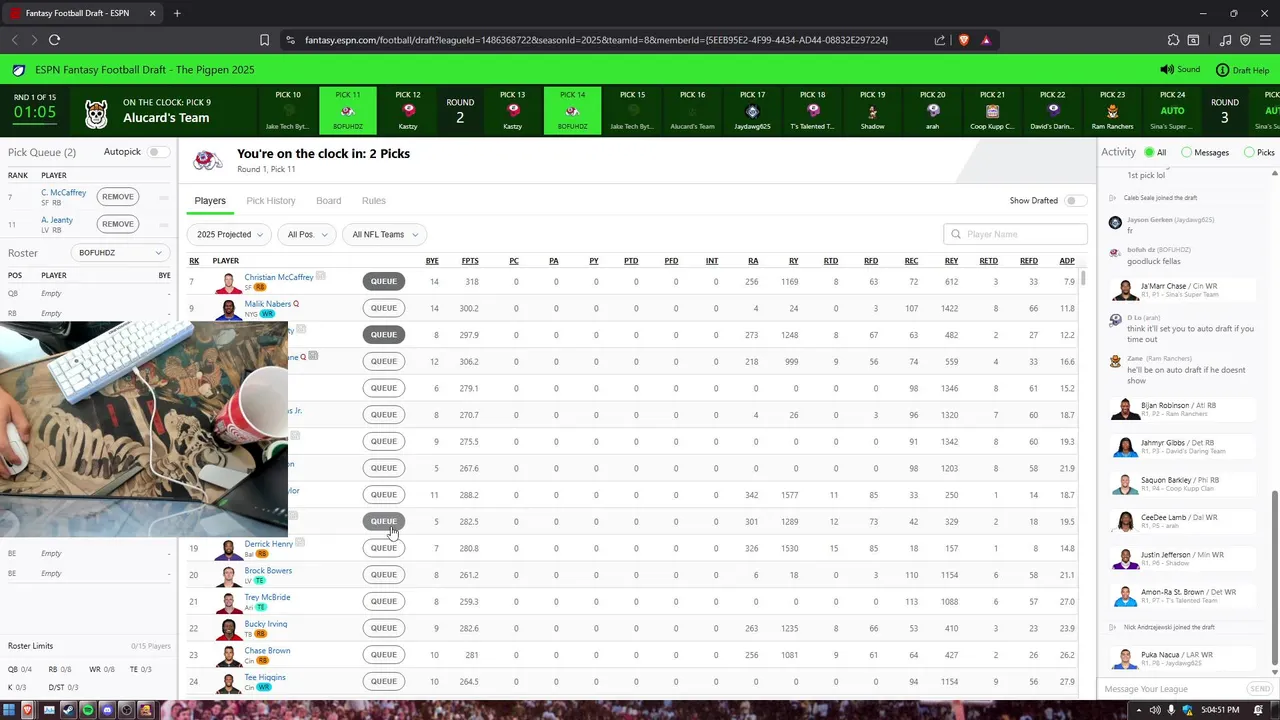This screenshot has width=1280, height=720.
Task: Click the search magnifier icon in Player Name box
Action: tap(956, 234)
